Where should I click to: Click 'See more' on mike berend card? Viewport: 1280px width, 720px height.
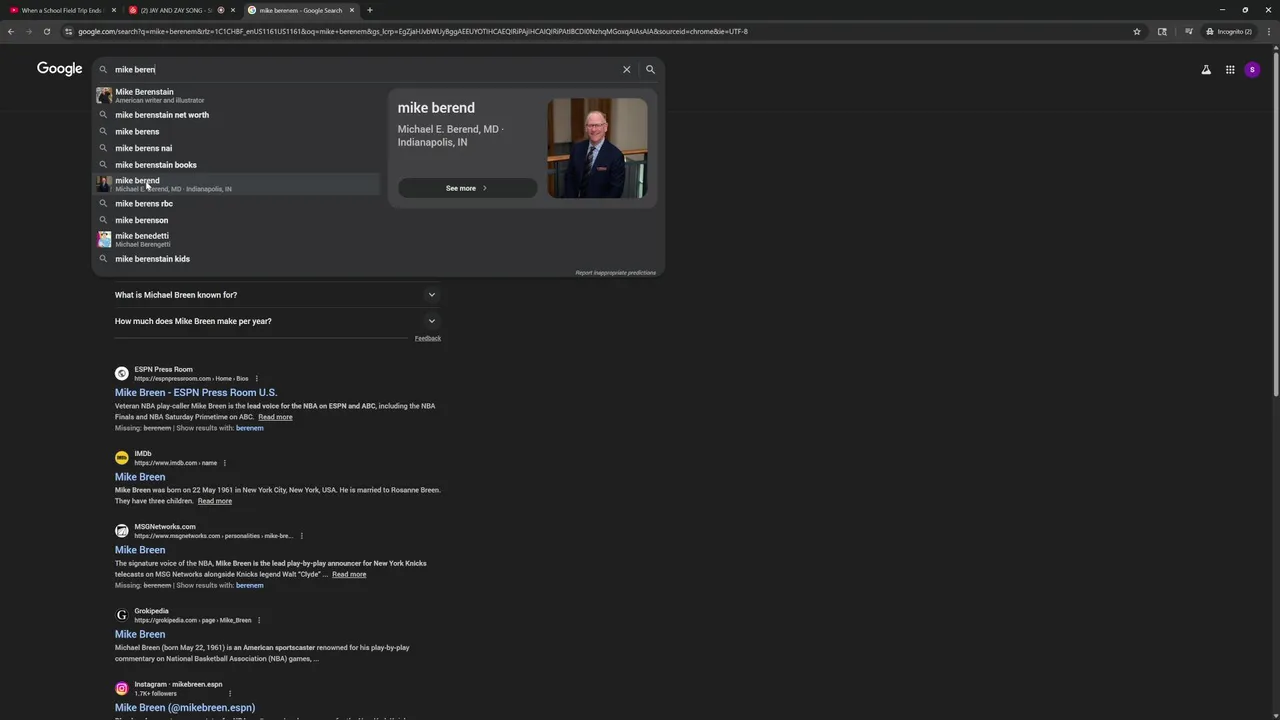(467, 188)
